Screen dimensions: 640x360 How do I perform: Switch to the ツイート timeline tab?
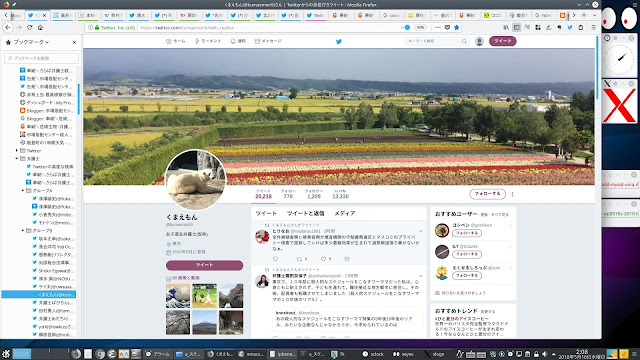pos(266,213)
